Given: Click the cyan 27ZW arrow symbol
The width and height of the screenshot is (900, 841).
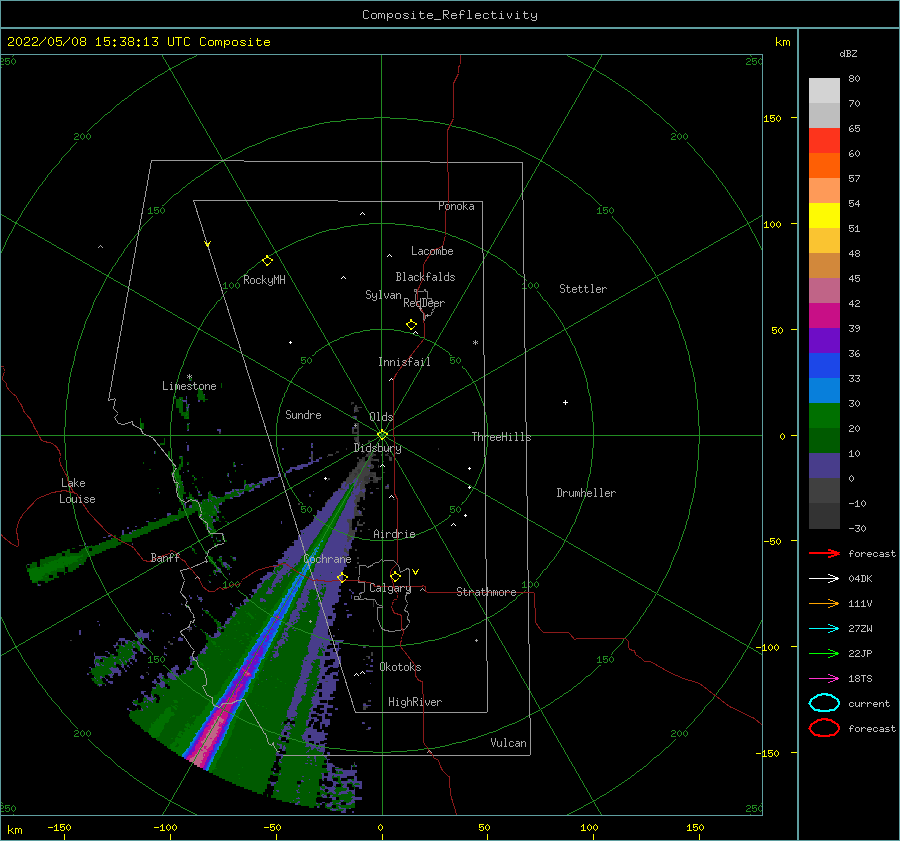Looking at the screenshot, I should pos(824,629).
